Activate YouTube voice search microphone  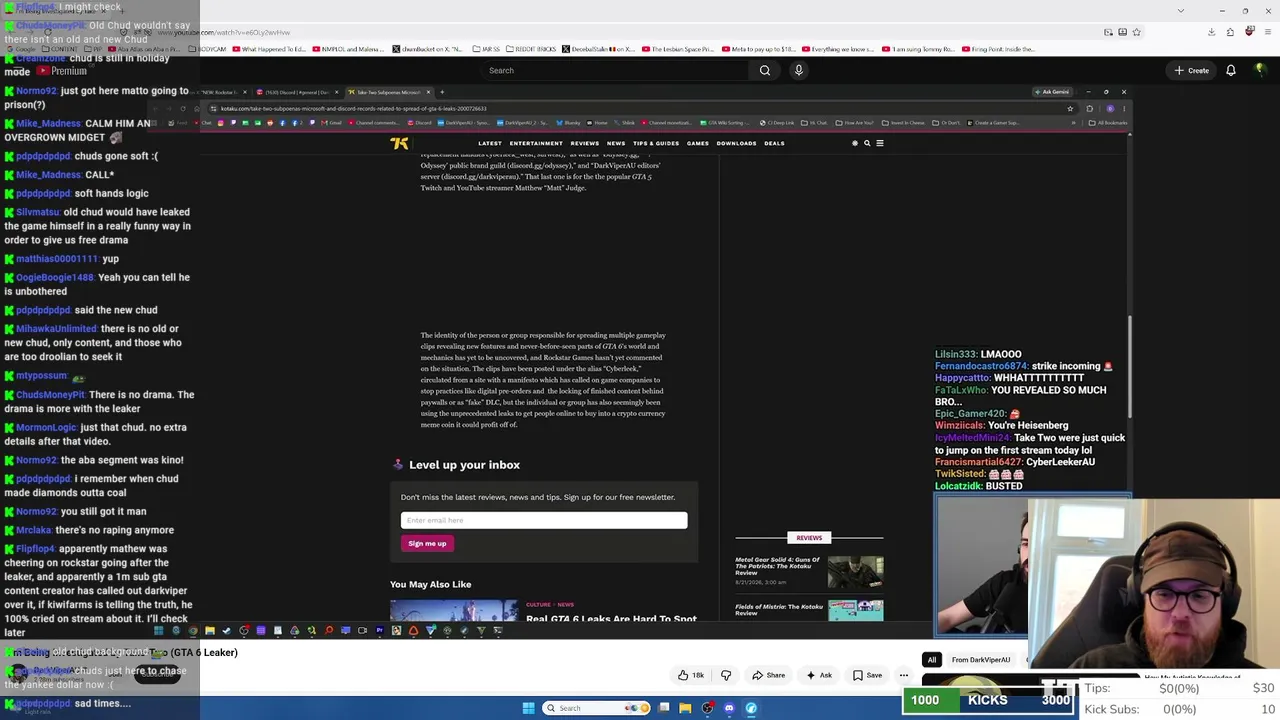click(798, 70)
